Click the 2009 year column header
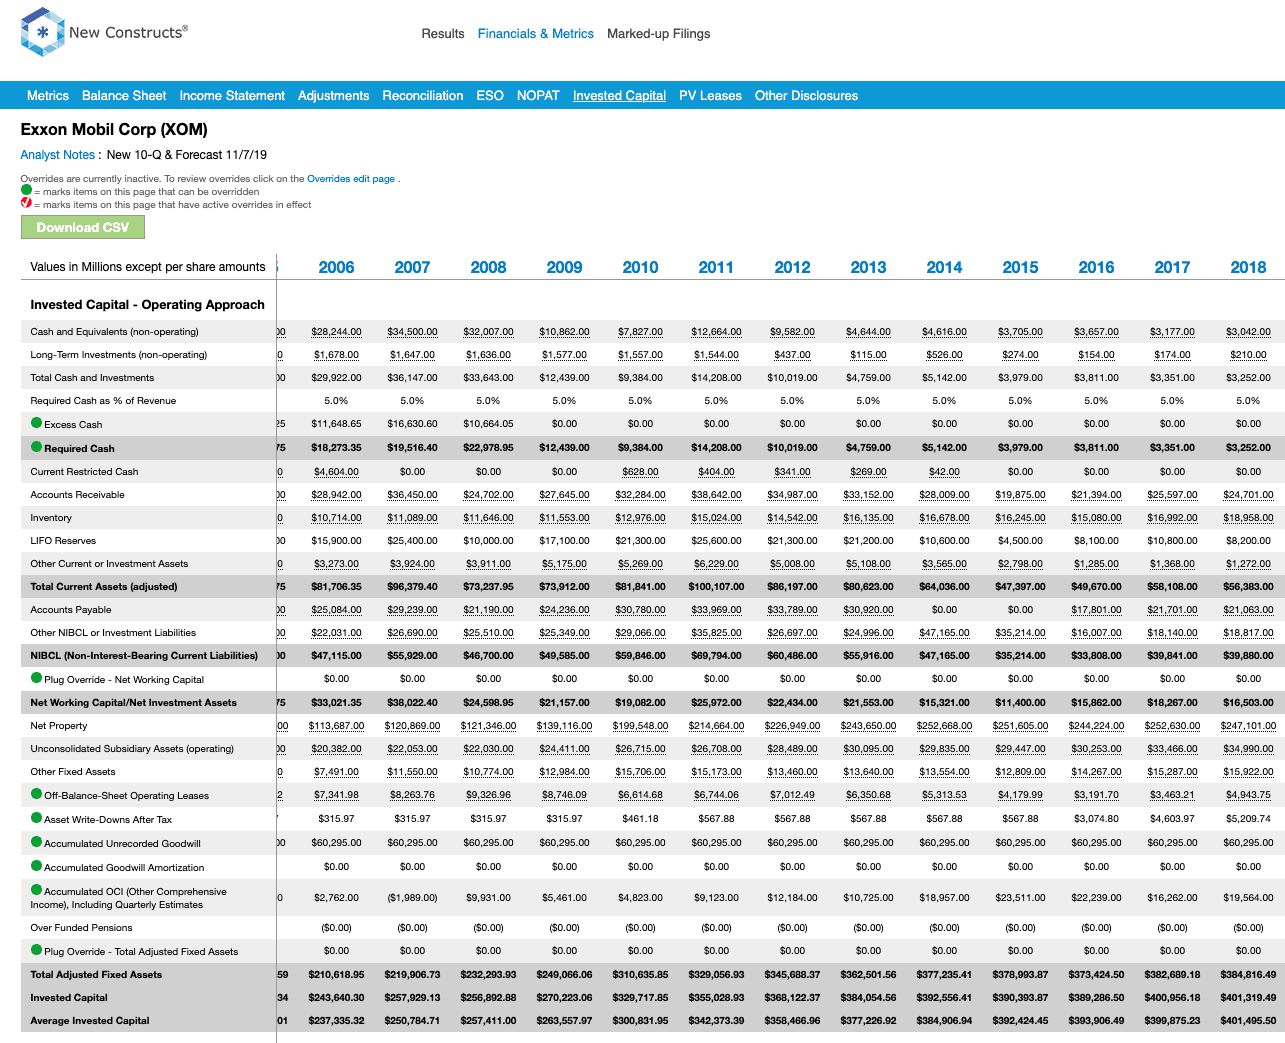The width and height of the screenshot is (1285, 1043). tap(564, 267)
